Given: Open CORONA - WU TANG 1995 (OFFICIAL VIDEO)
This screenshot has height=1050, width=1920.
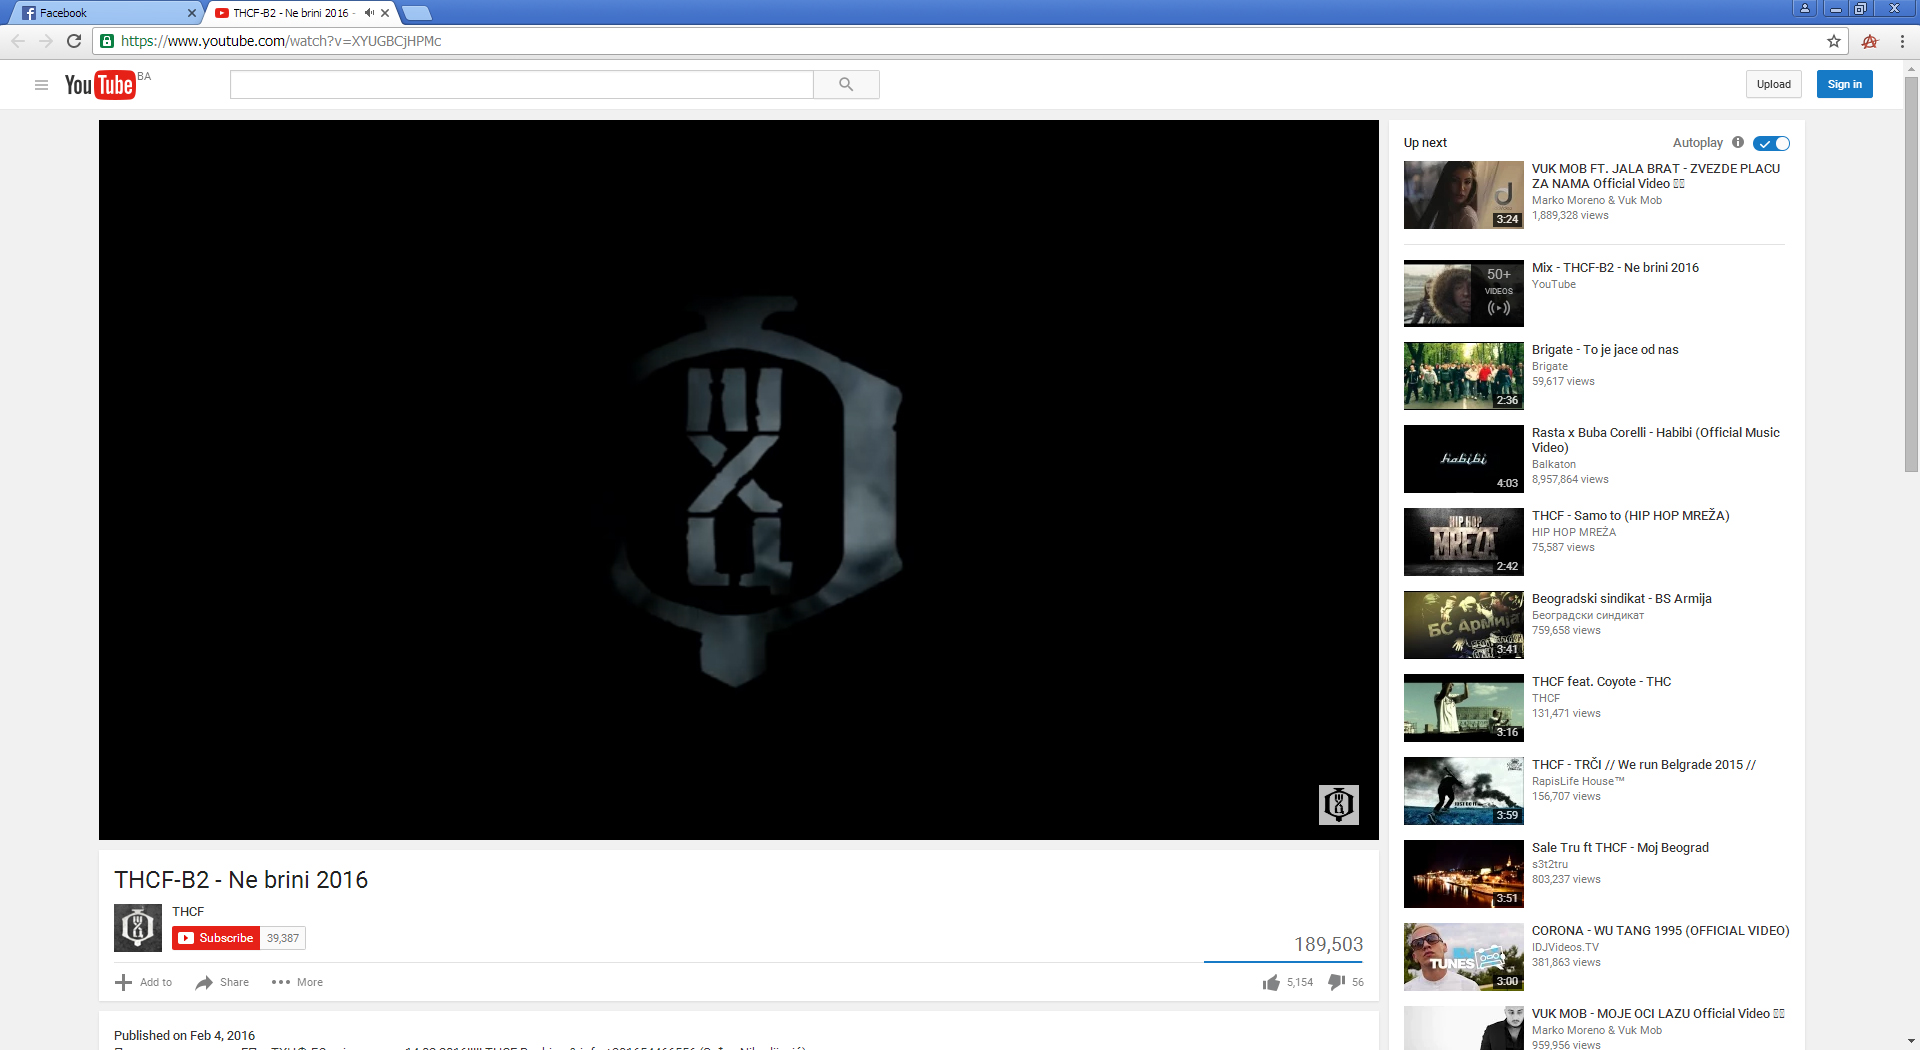Looking at the screenshot, I should [x=1660, y=931].
